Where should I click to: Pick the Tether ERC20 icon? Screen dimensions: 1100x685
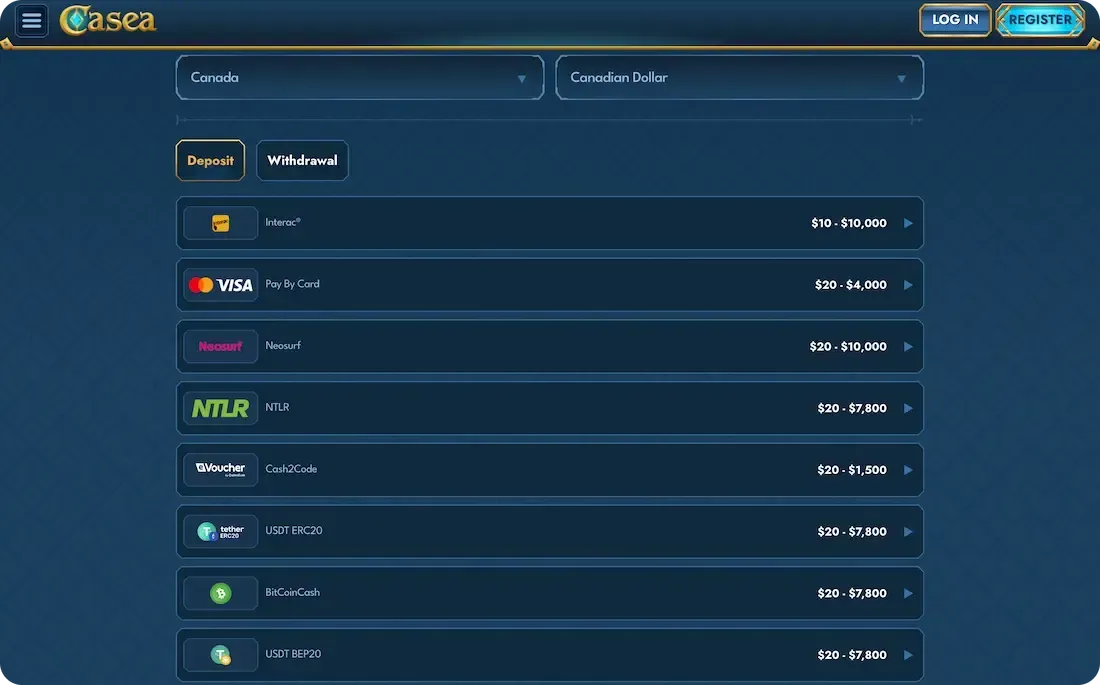(221, 532)
